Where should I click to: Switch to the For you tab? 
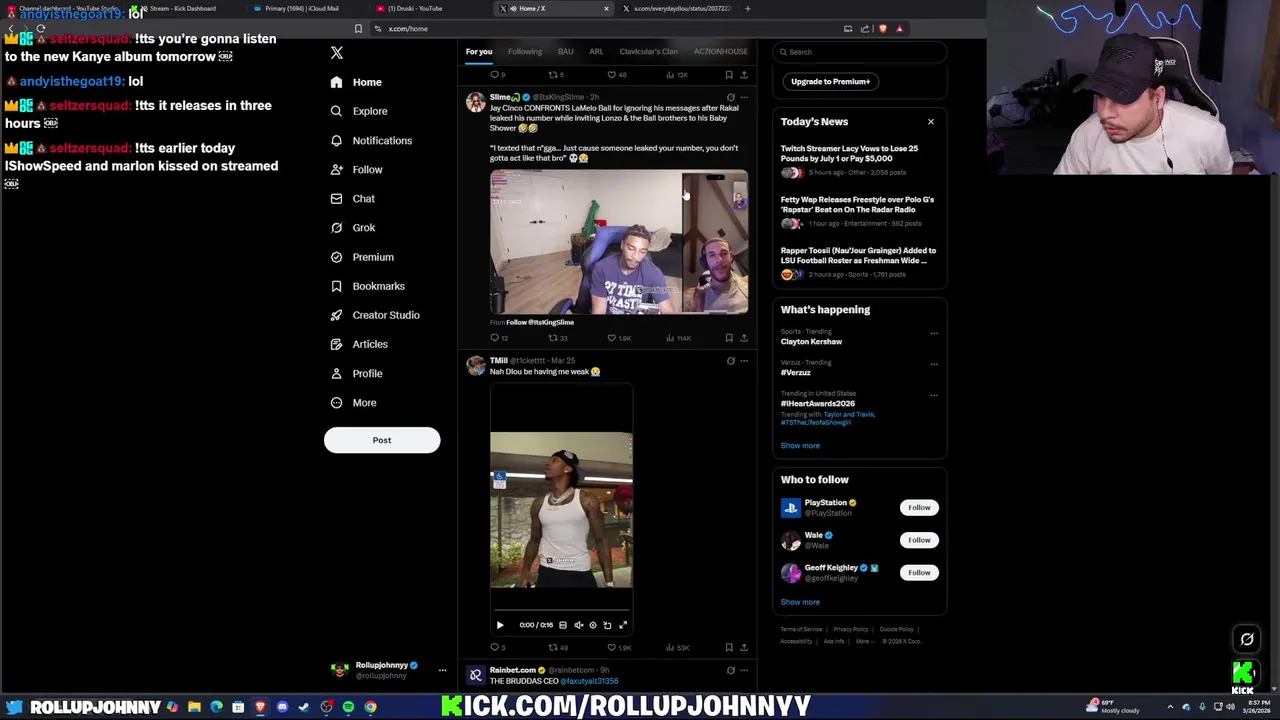478,52
